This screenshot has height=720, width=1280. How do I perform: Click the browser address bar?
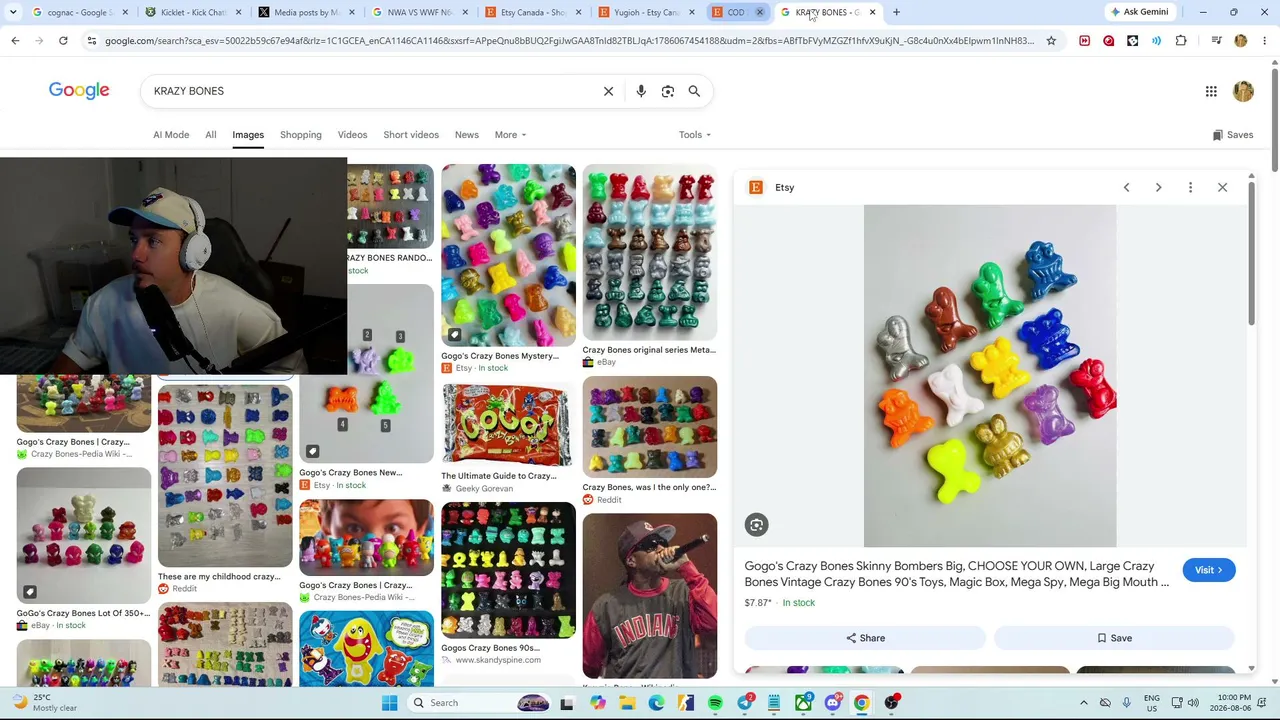pyautogui.click(x=569, y=41)
